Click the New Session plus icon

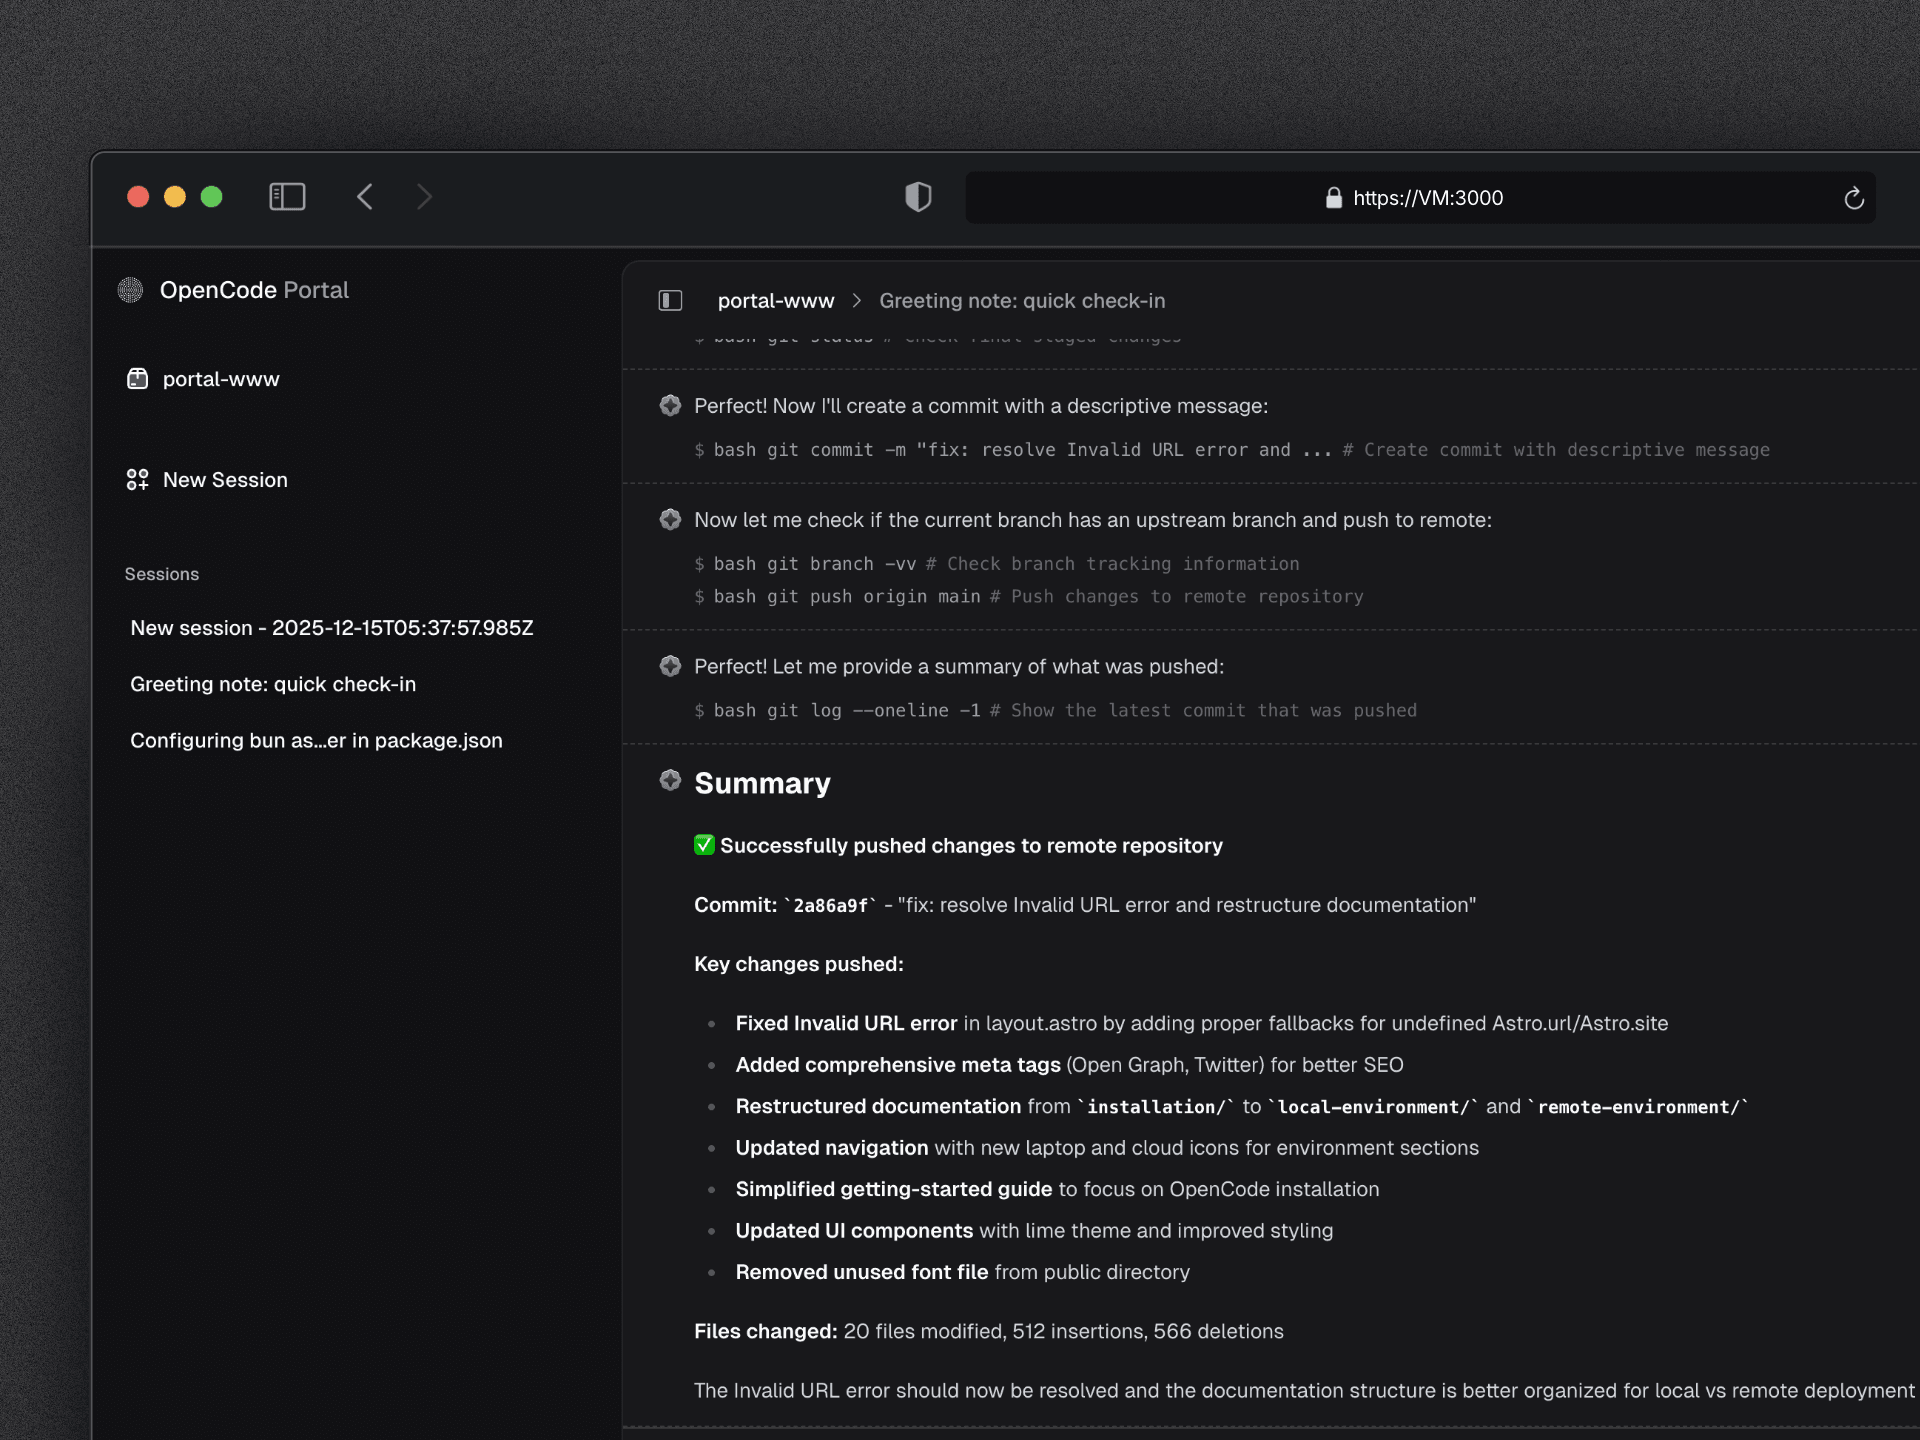(137, 479)
